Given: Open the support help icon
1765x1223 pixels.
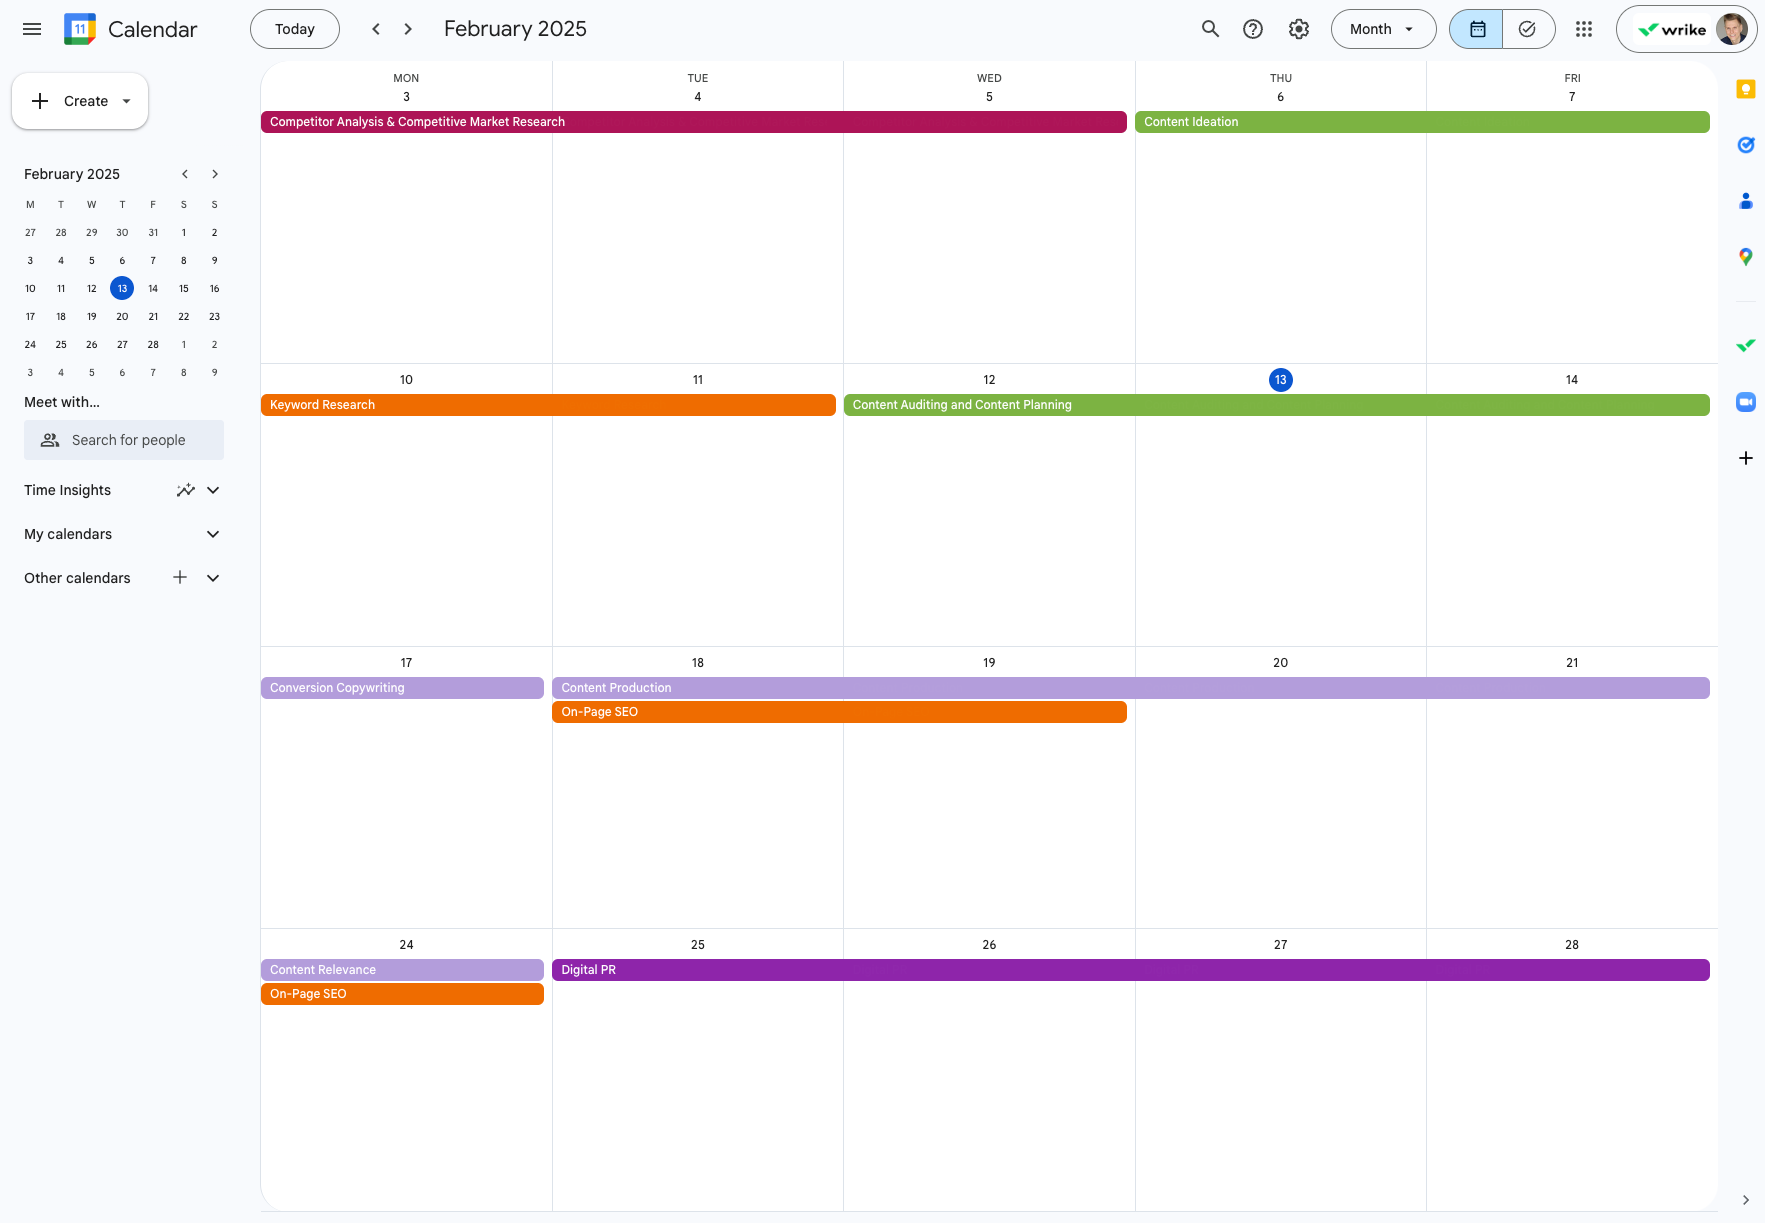Looking at the screenshot, I should (1253, 29).
